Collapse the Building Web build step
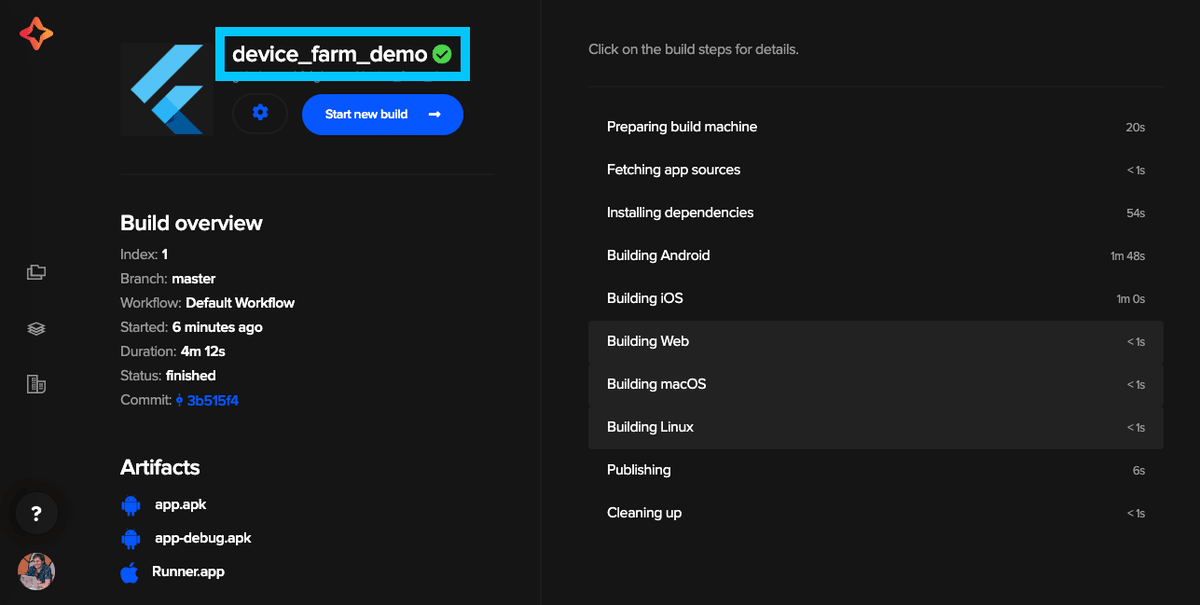Screen dimensions: 1200x605 pos(875,341)
